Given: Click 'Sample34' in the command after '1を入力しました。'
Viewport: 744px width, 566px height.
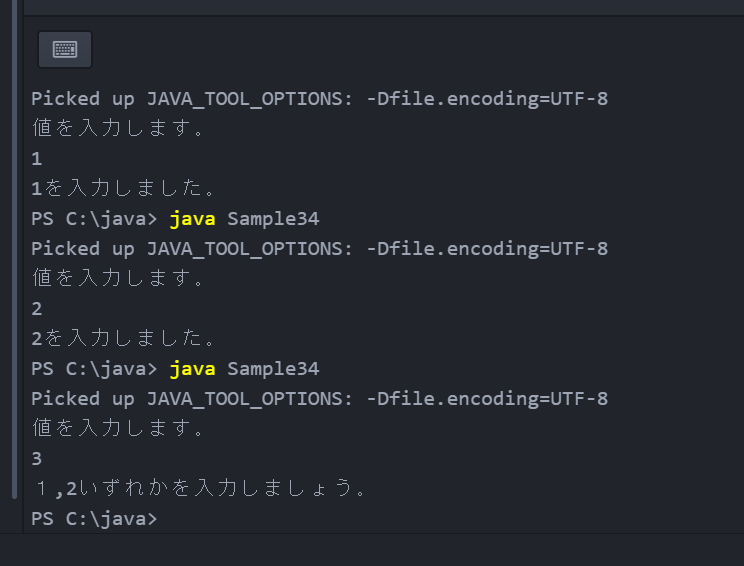Looking at the screenshot, I should coord(273,219).
